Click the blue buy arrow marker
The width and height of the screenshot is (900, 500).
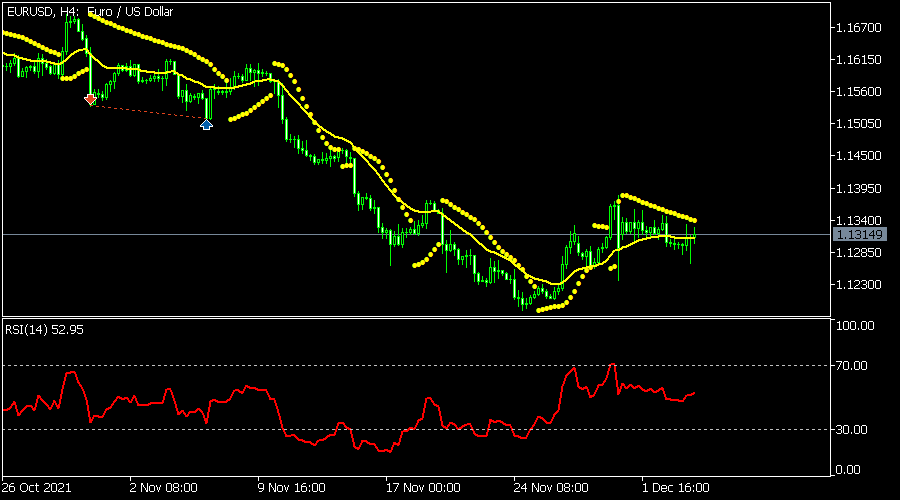[x=206, y=124]
